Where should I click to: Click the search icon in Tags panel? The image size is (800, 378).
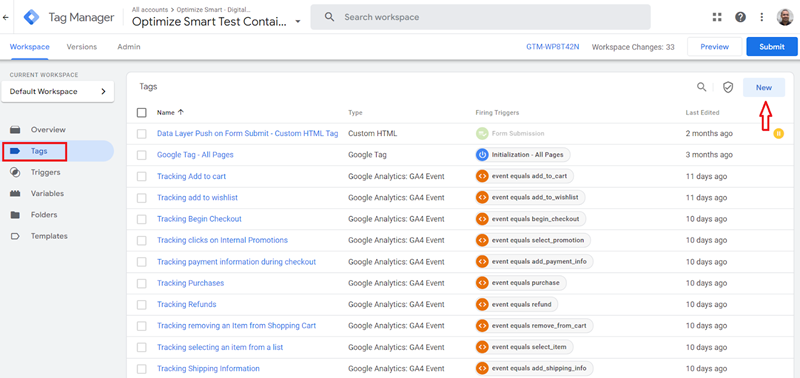702,87
